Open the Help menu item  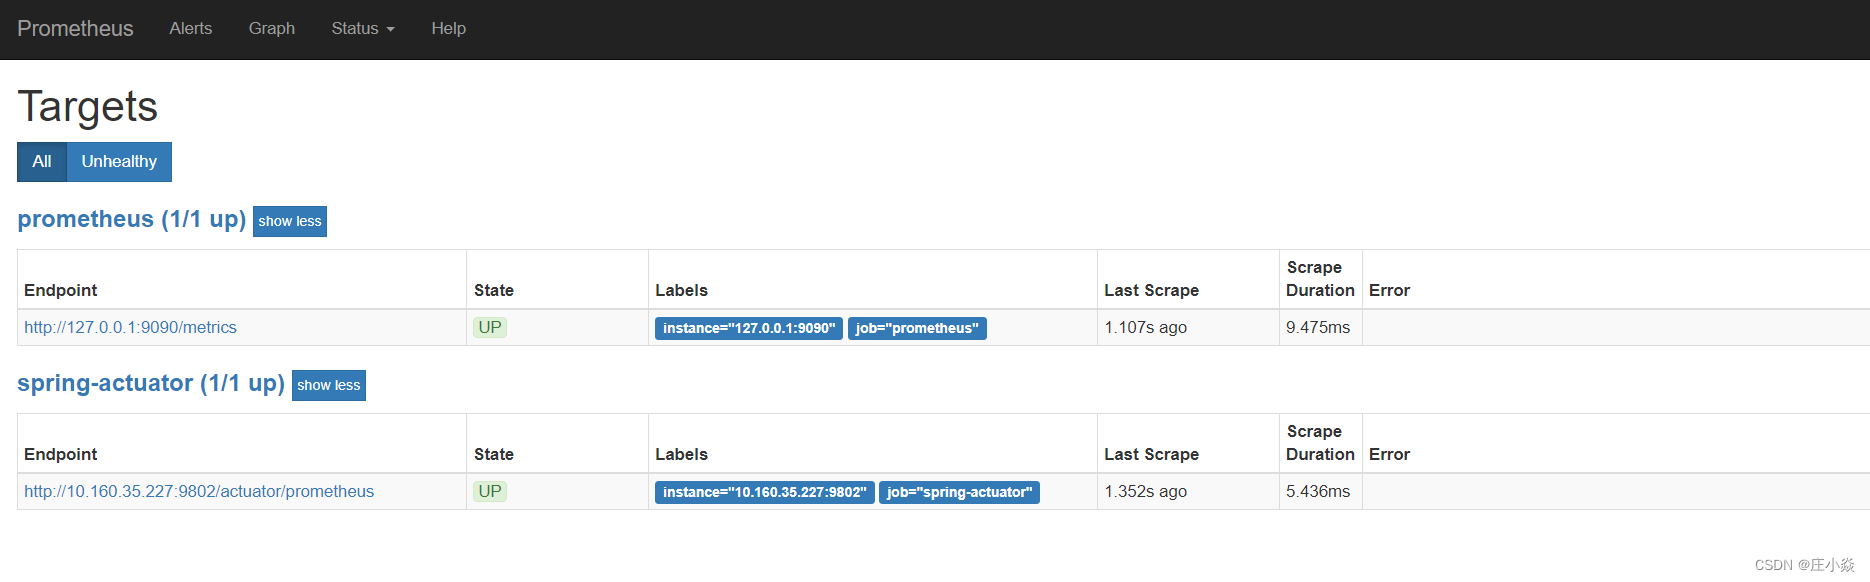pos(449,28)
